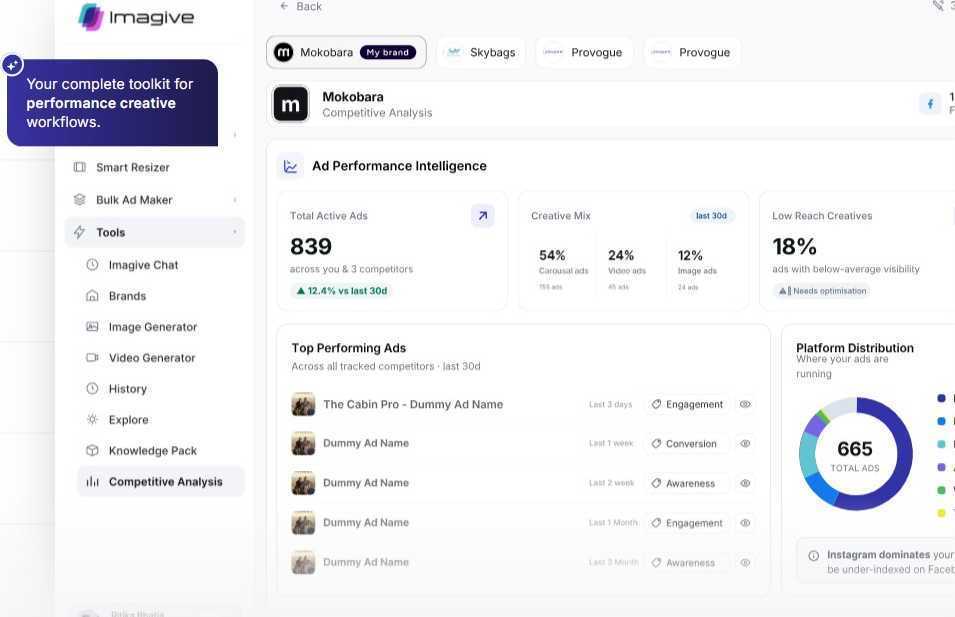The image size is (955, 617).
Task: Click the 12% Image ads stat
Action: [697, 268]
